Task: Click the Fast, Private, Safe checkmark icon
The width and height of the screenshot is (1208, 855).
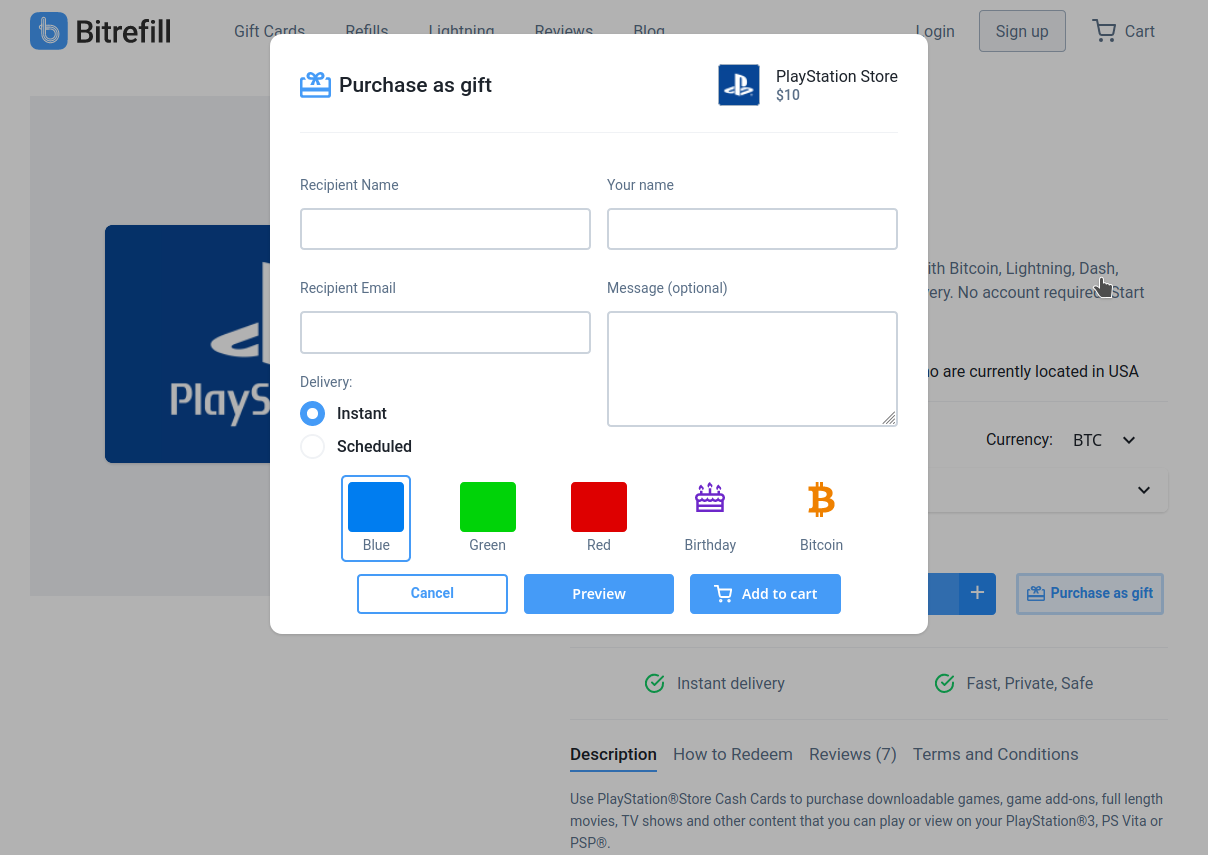Action: pos(944,683)
